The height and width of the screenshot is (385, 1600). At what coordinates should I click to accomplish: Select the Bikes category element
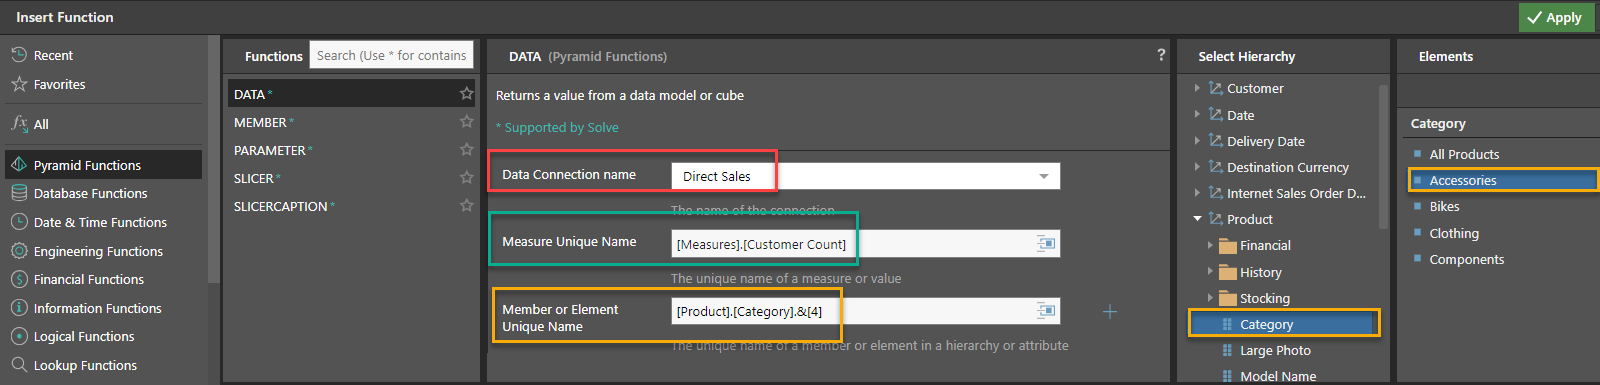coord(1444,206)
